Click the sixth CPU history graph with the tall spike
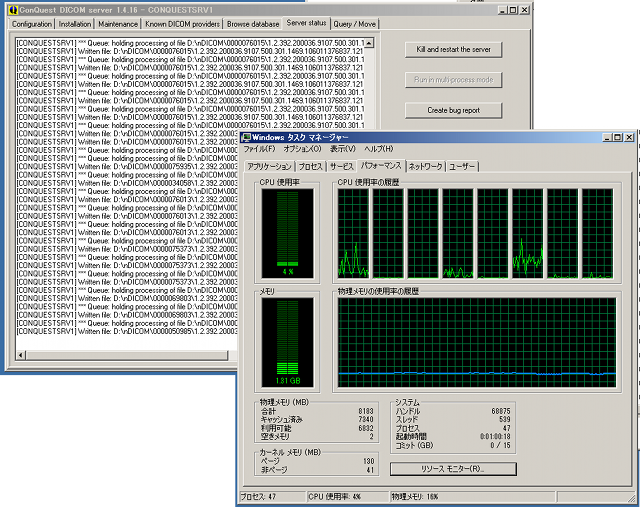The image size is (640, 507). point(528,233)
